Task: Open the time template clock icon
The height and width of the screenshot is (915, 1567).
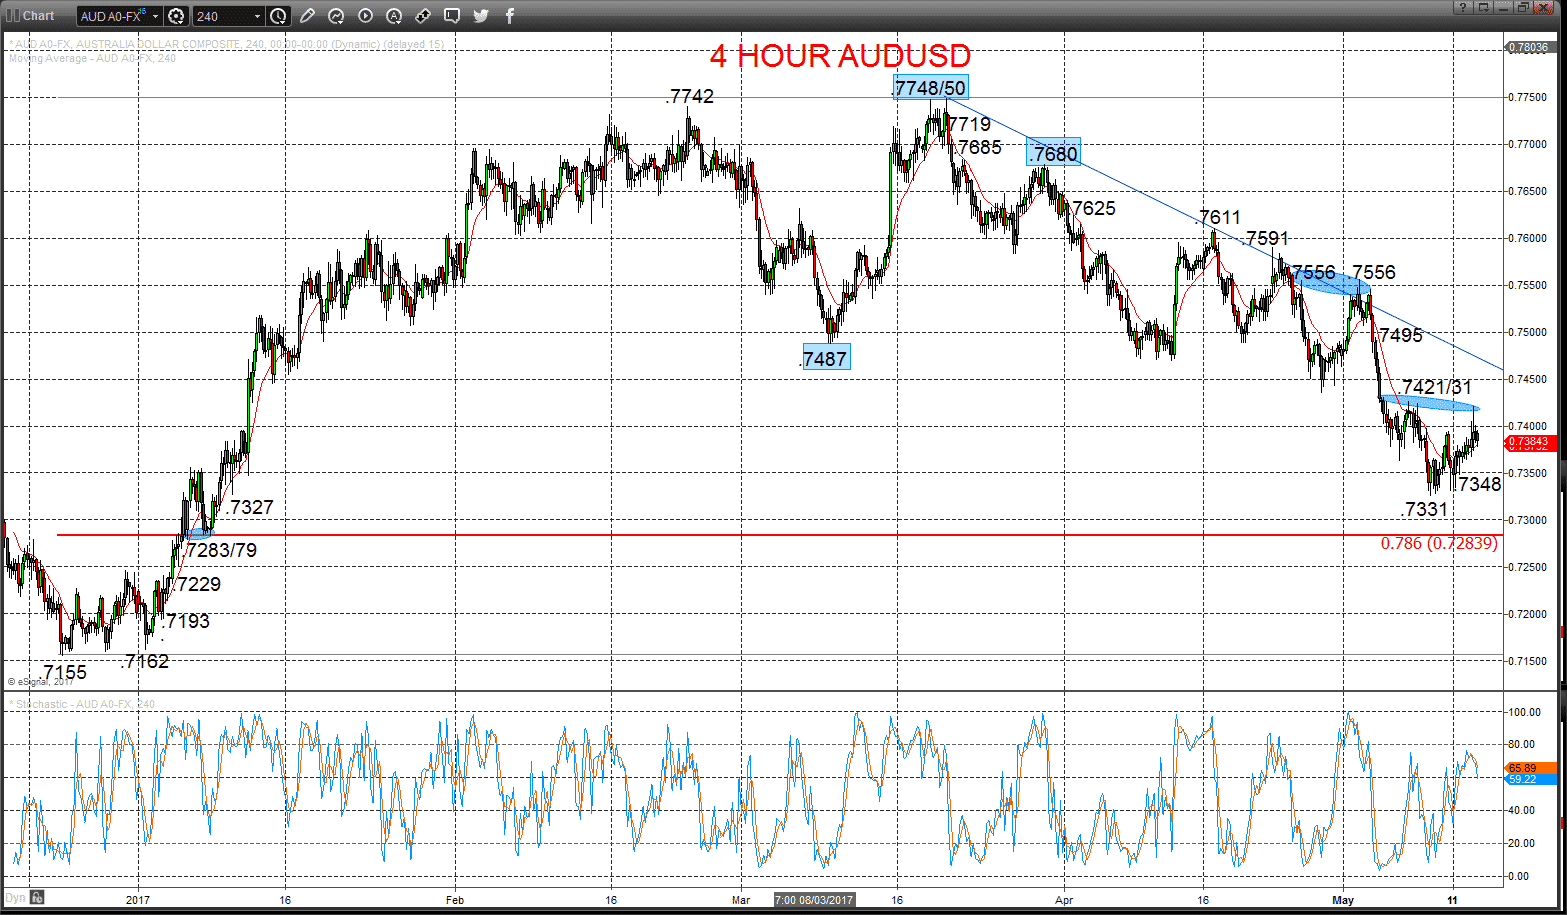Action: (278, 16)
